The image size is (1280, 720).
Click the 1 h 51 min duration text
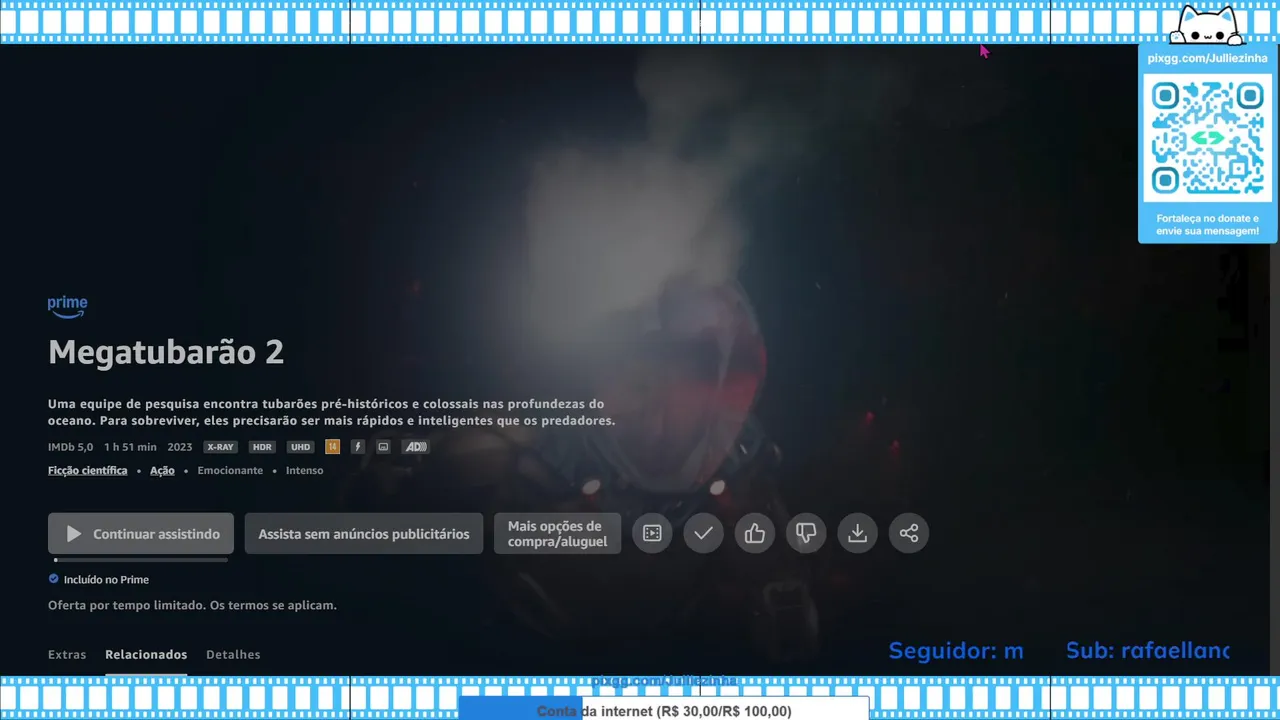130,447
